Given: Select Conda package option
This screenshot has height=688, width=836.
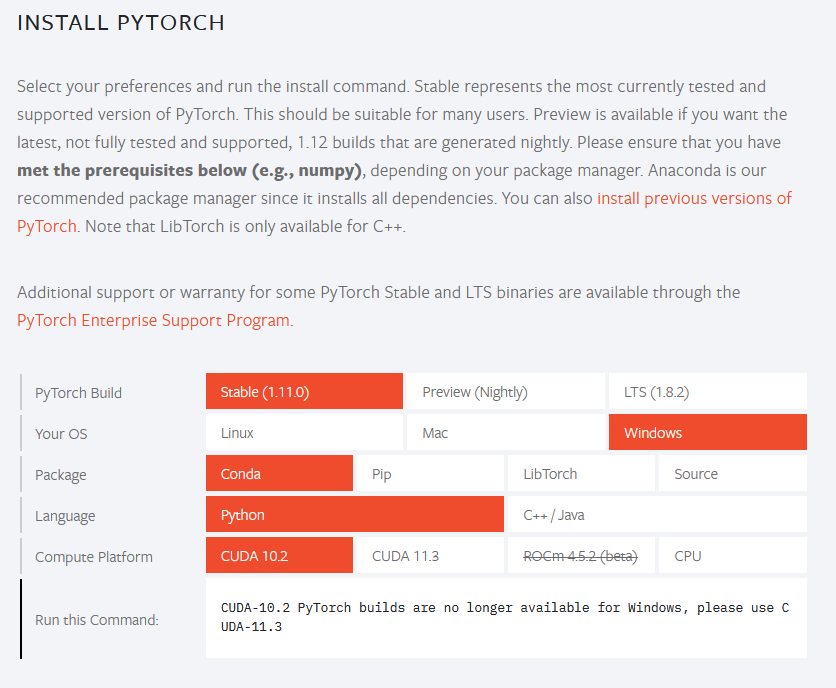Looking at the screenshot, I should (x=279, y=474).
